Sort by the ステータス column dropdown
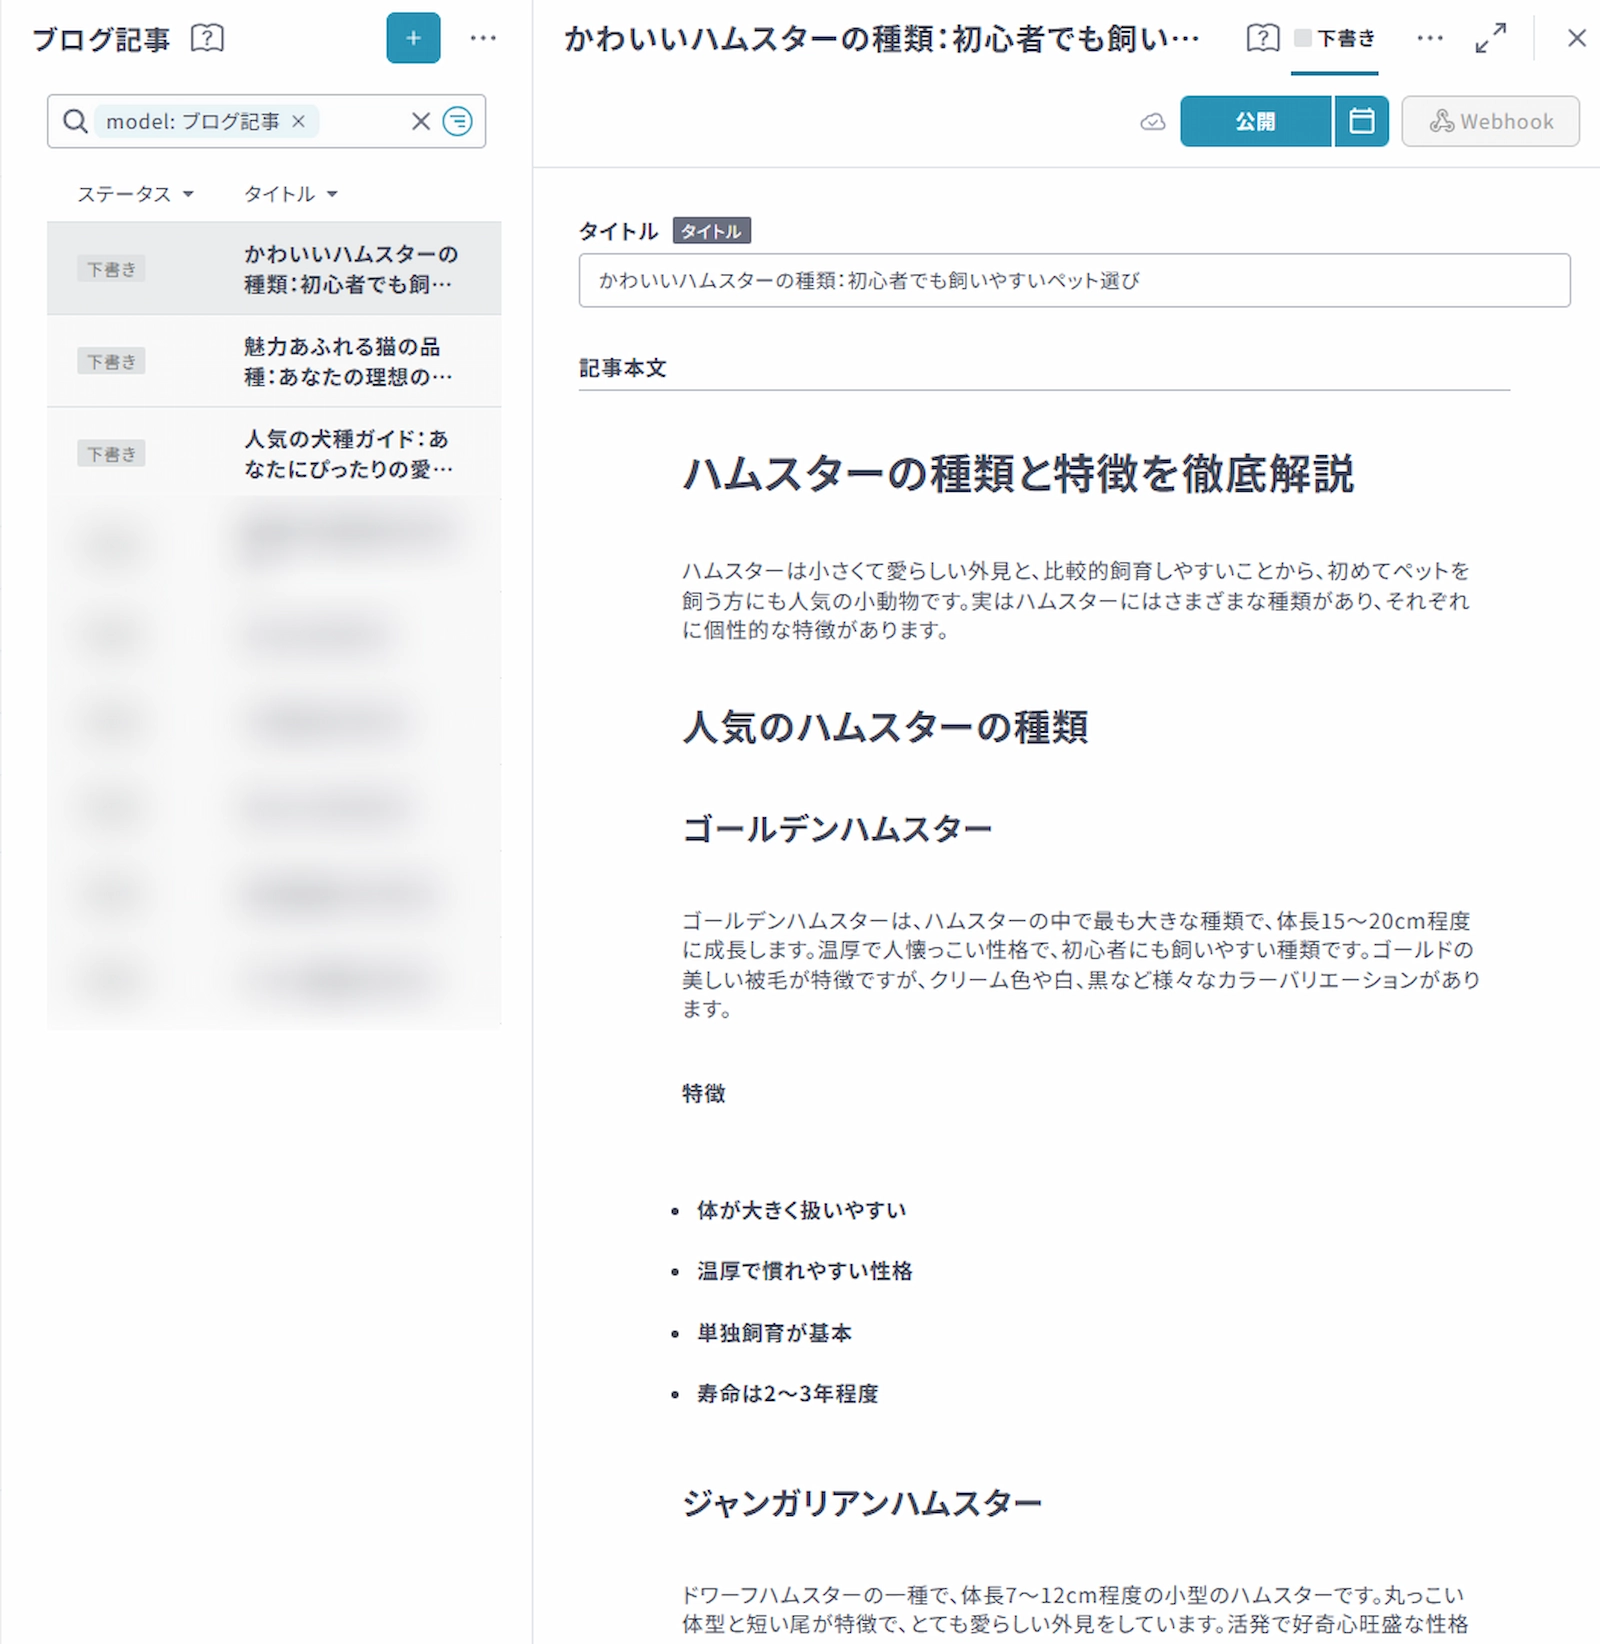This screenshot has width=1600, height=1644. 135,194
